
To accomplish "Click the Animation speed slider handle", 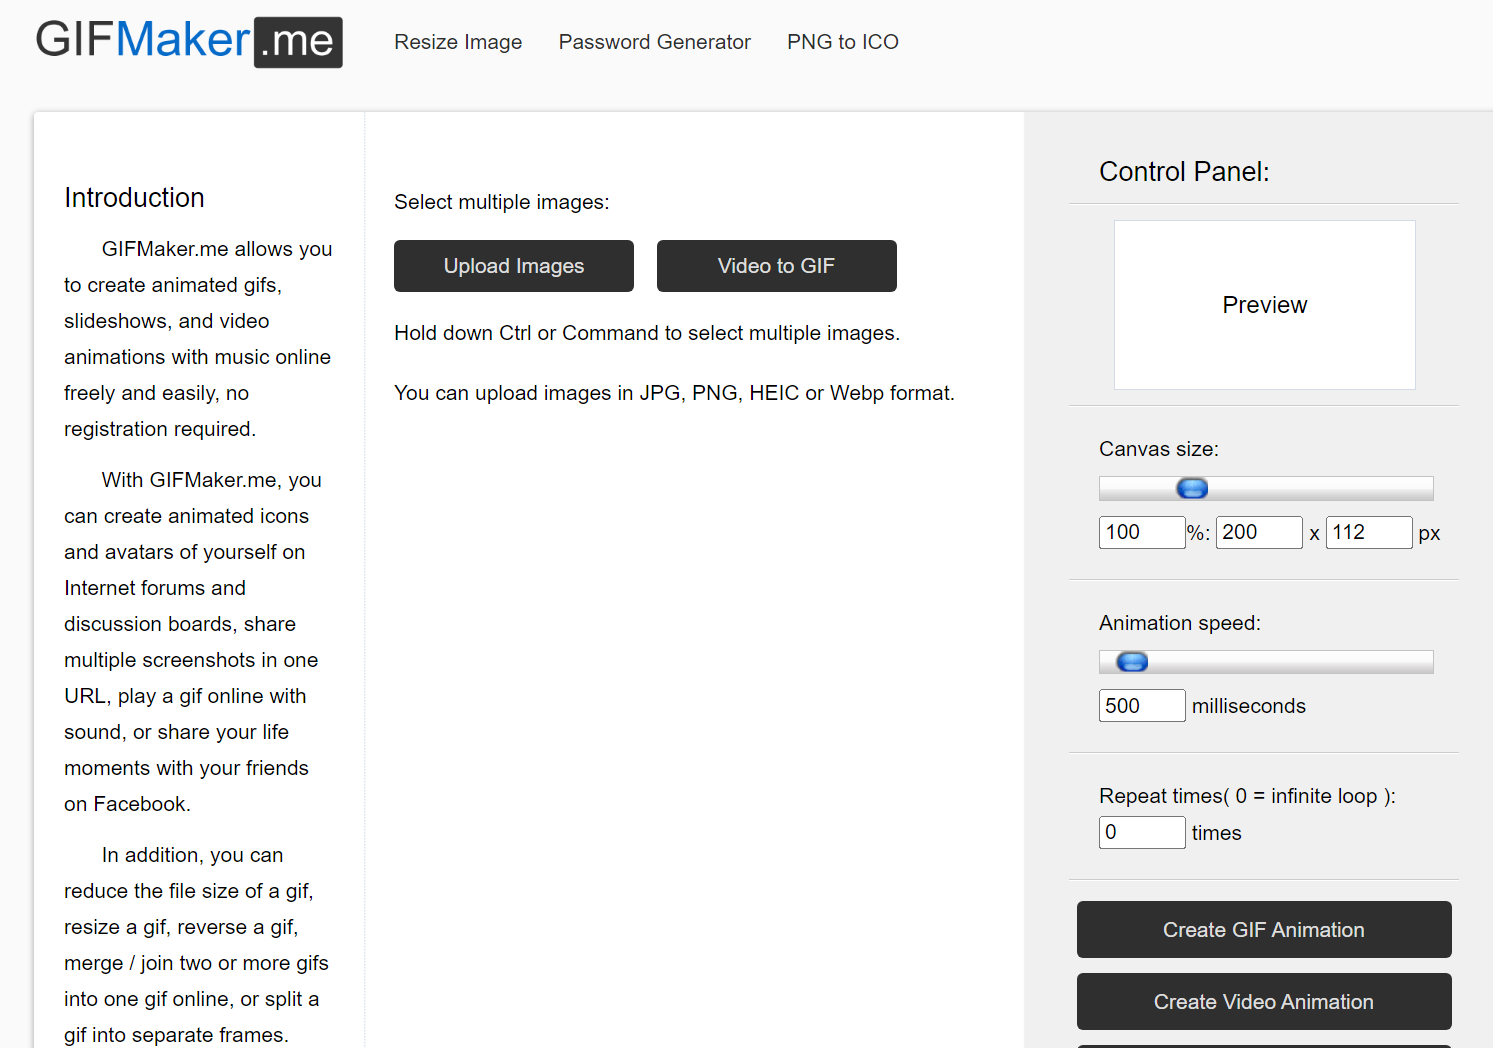I will pos(1132,662).
